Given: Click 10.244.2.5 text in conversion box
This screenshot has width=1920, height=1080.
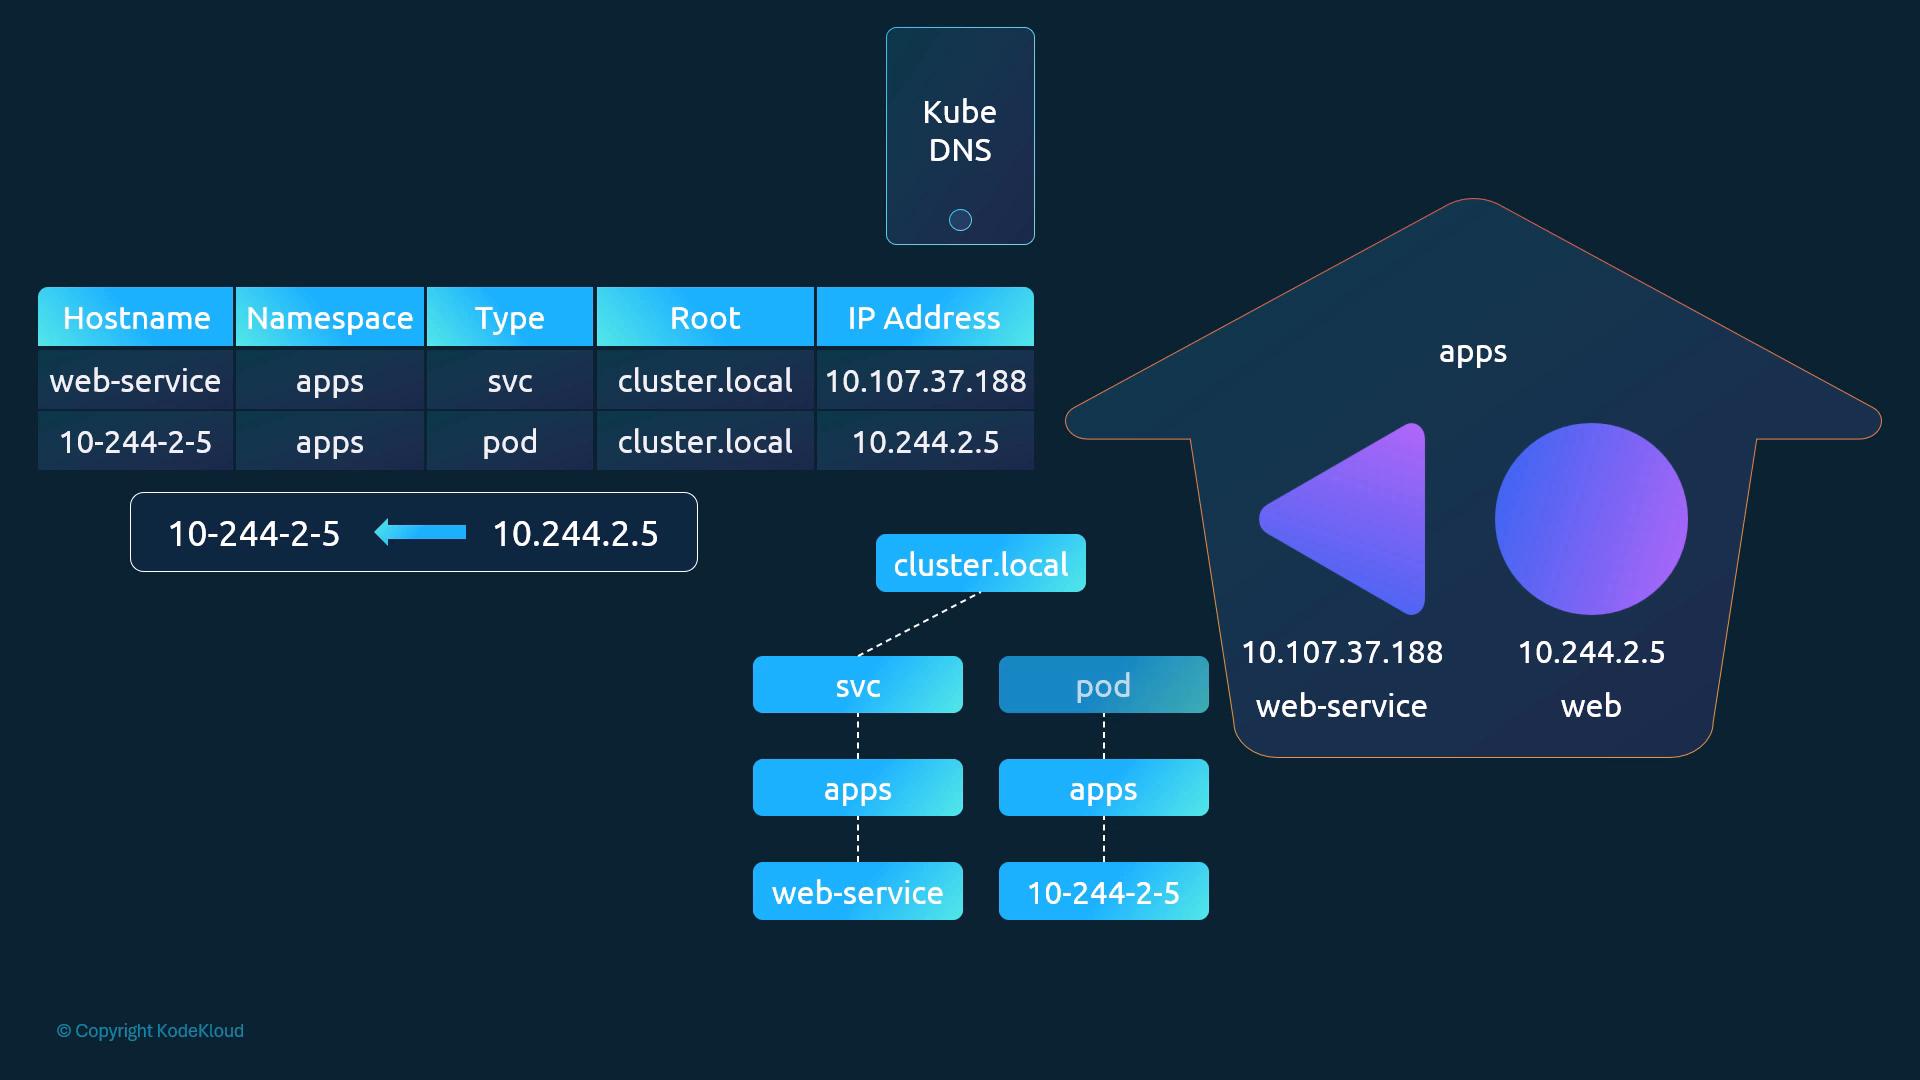Looking at the screenshot, I should tap(575, 533).
